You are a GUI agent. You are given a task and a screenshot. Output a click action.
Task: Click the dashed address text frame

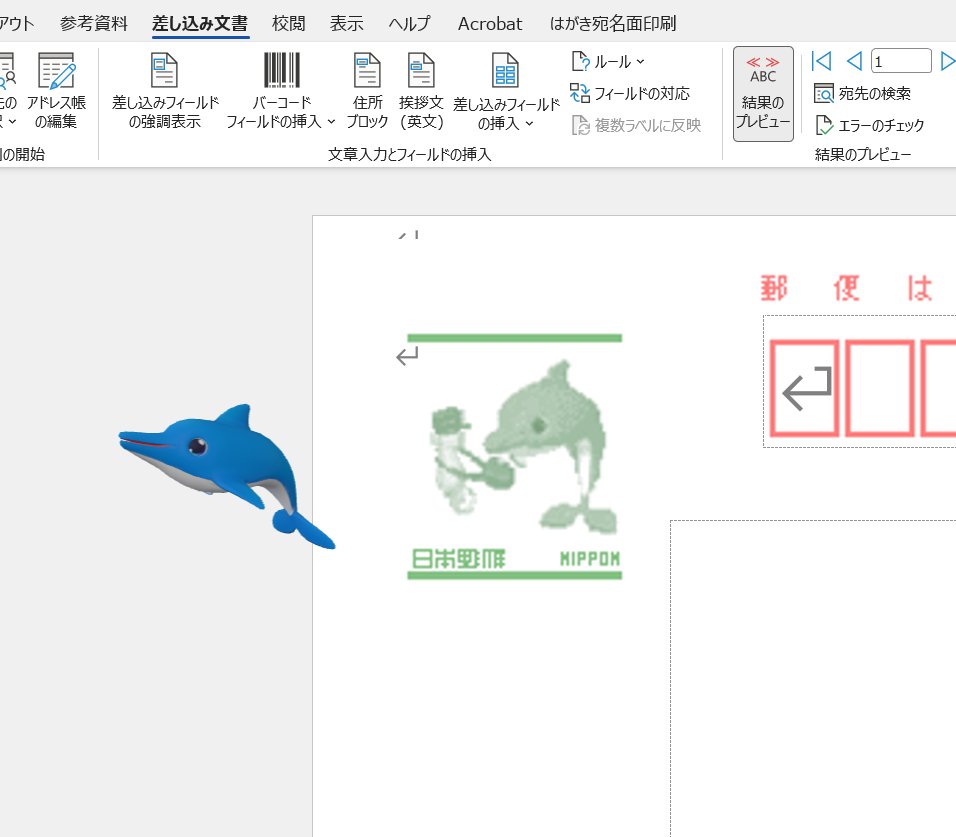click(x=813, y=678)
